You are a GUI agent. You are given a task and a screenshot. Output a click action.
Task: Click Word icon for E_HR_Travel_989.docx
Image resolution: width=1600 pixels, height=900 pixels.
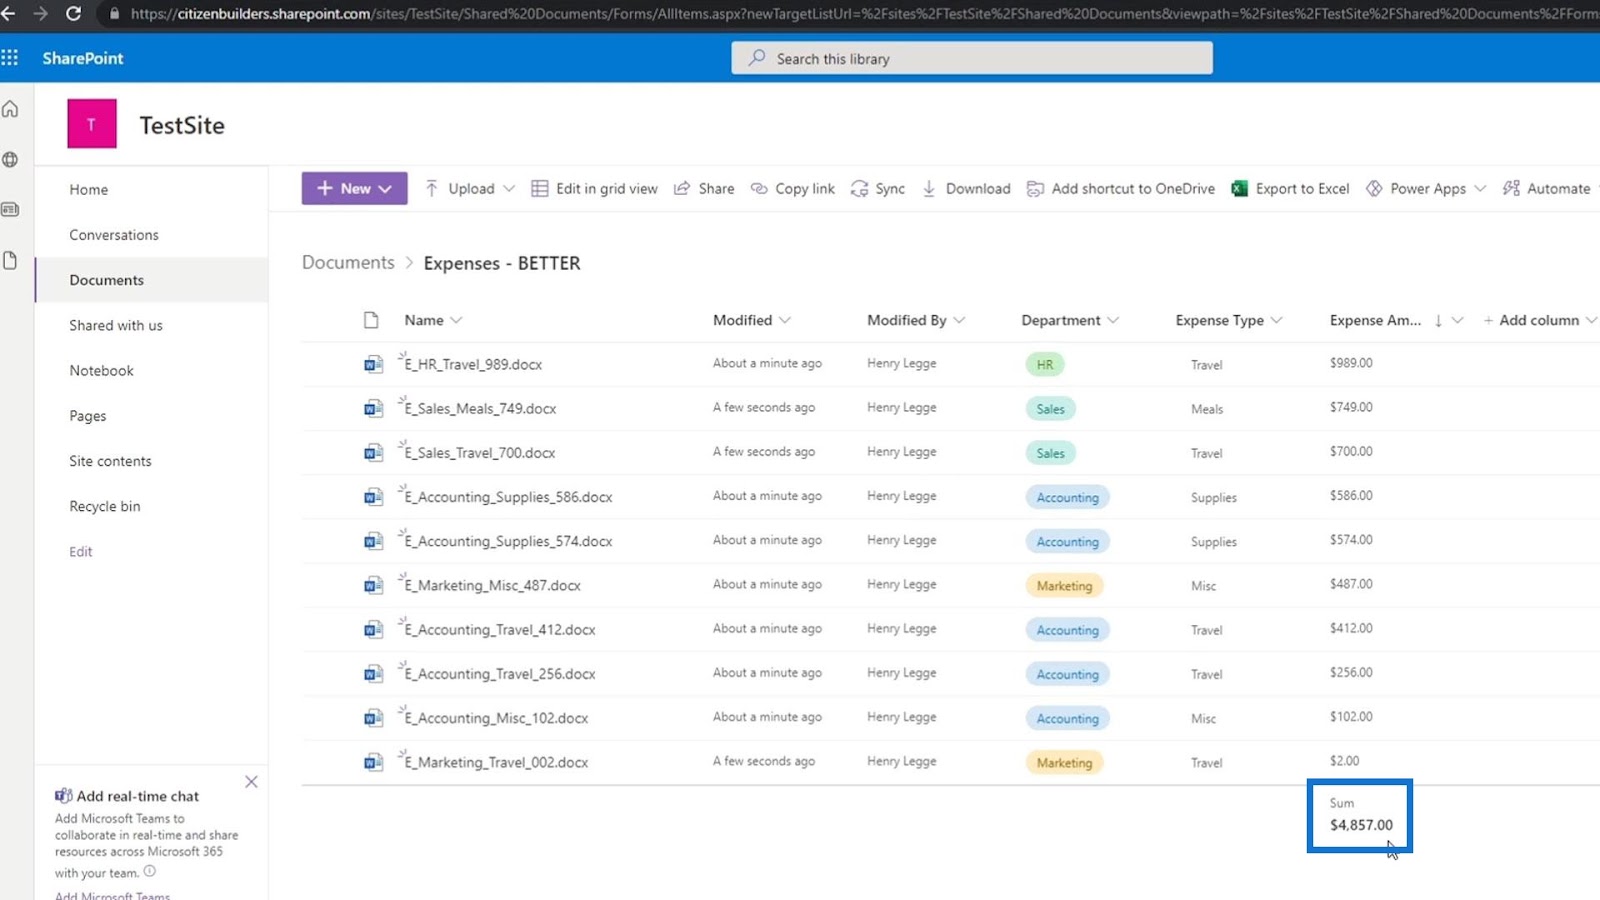[373, 364]
